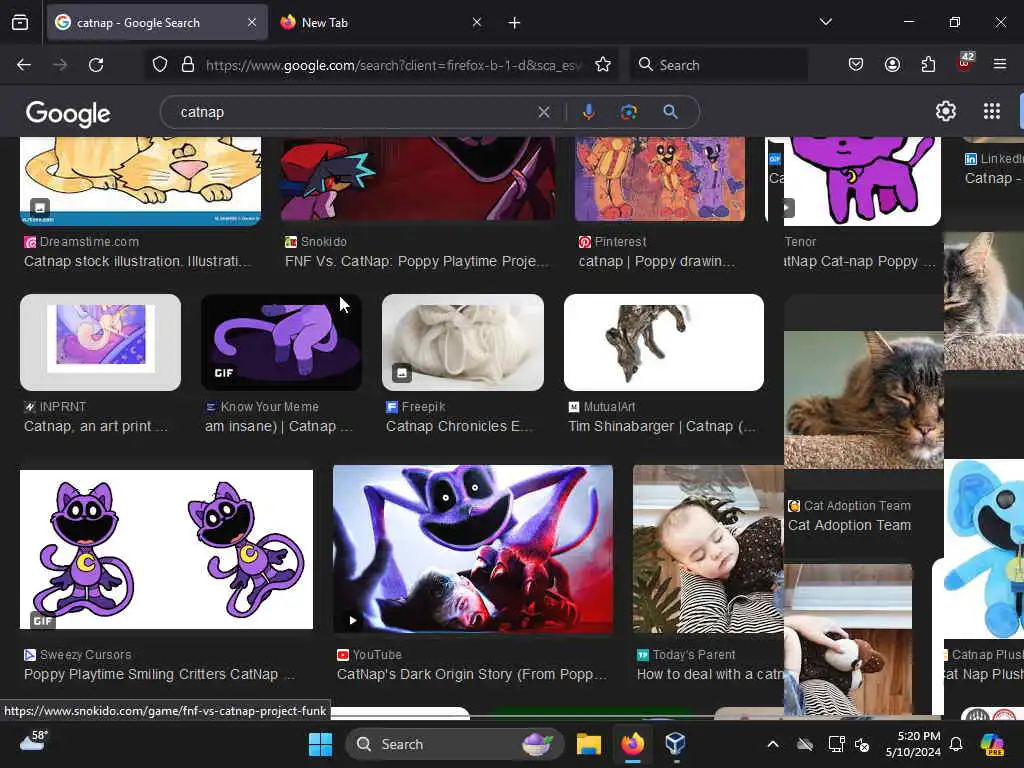Switch to the New Tab tab
1024x768 pixels.
[x=381, y=23]
